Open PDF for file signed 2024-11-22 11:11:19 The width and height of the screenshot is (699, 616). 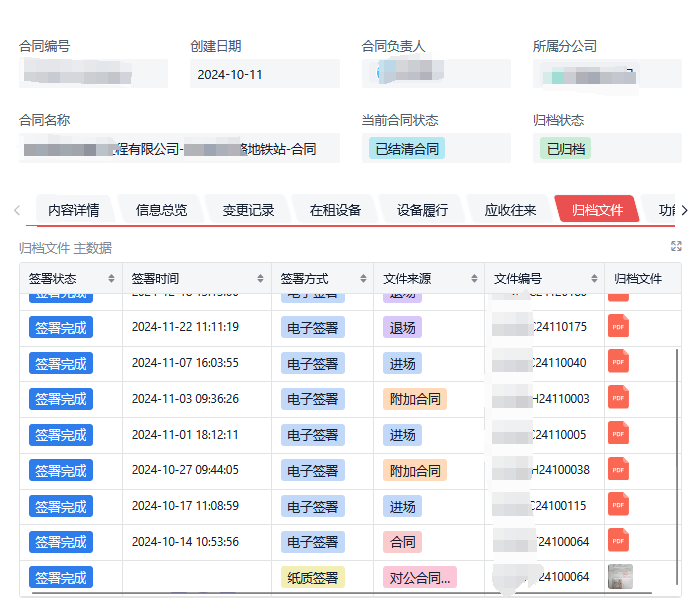point(618,326)
